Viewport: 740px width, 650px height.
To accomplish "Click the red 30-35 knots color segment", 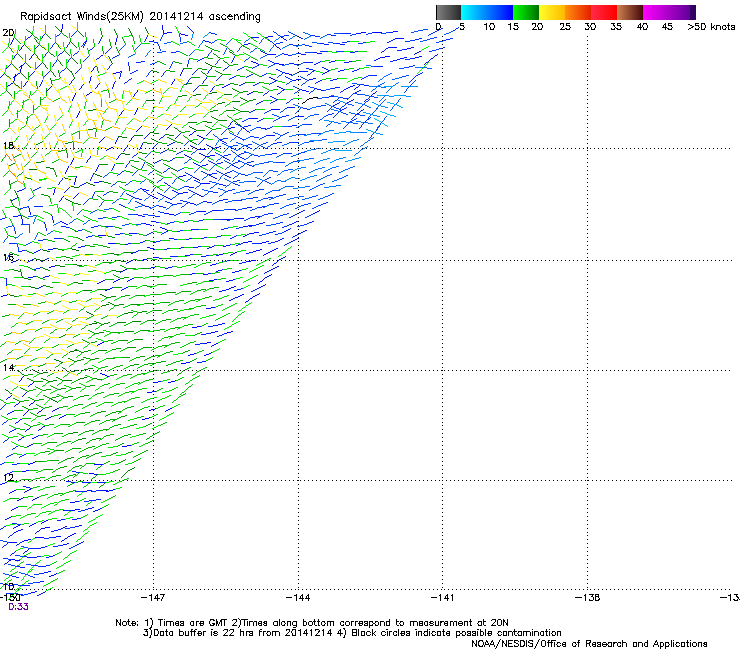I will [x=604, y=12].
